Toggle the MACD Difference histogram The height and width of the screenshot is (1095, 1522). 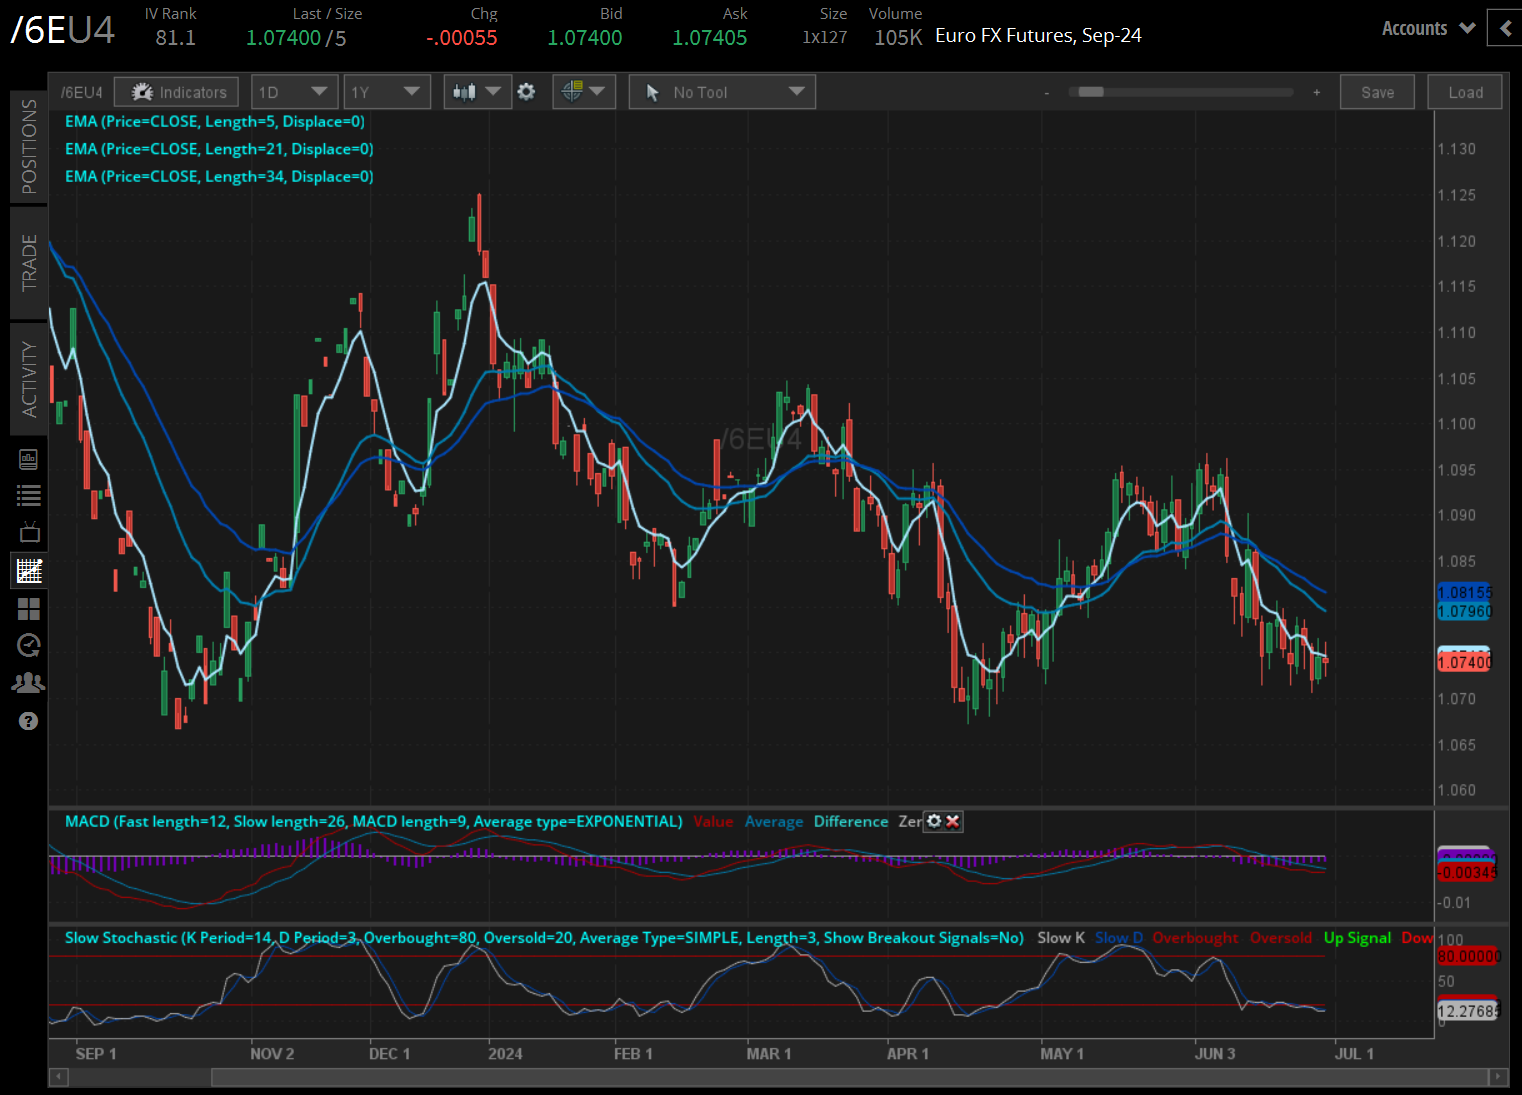point(850,821)
